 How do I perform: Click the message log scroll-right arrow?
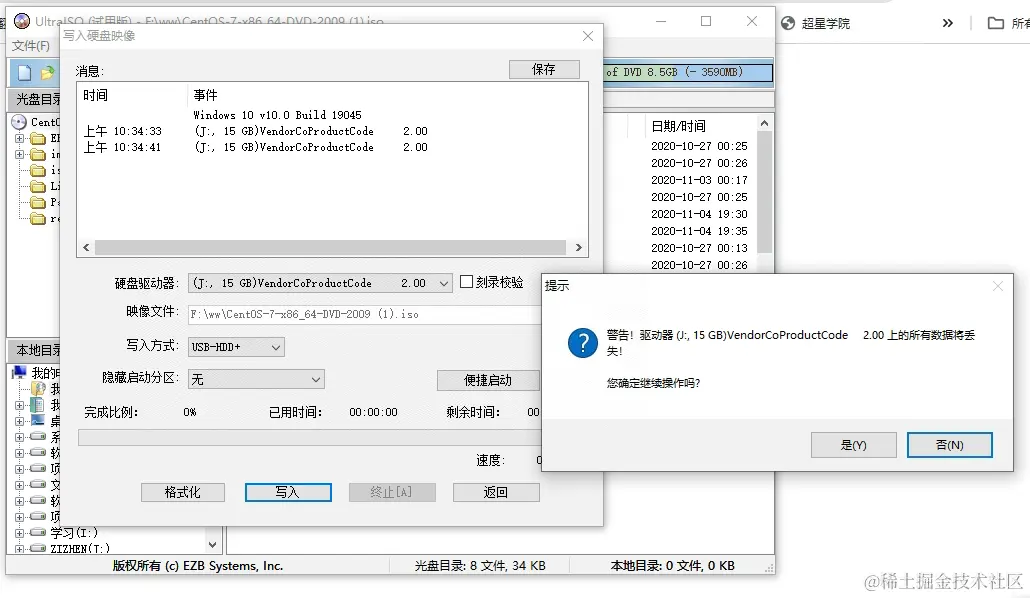578,247
